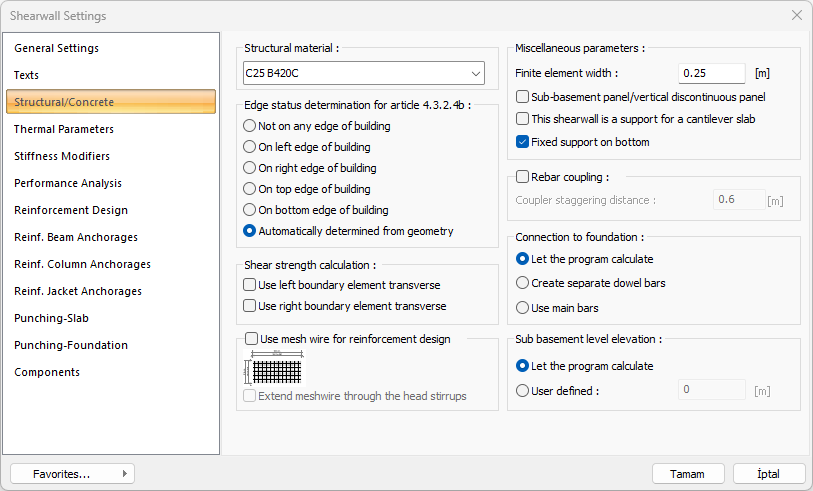Uncheck Fixed support on bottom
Screen dimensions: 813x491
point(523,142)
